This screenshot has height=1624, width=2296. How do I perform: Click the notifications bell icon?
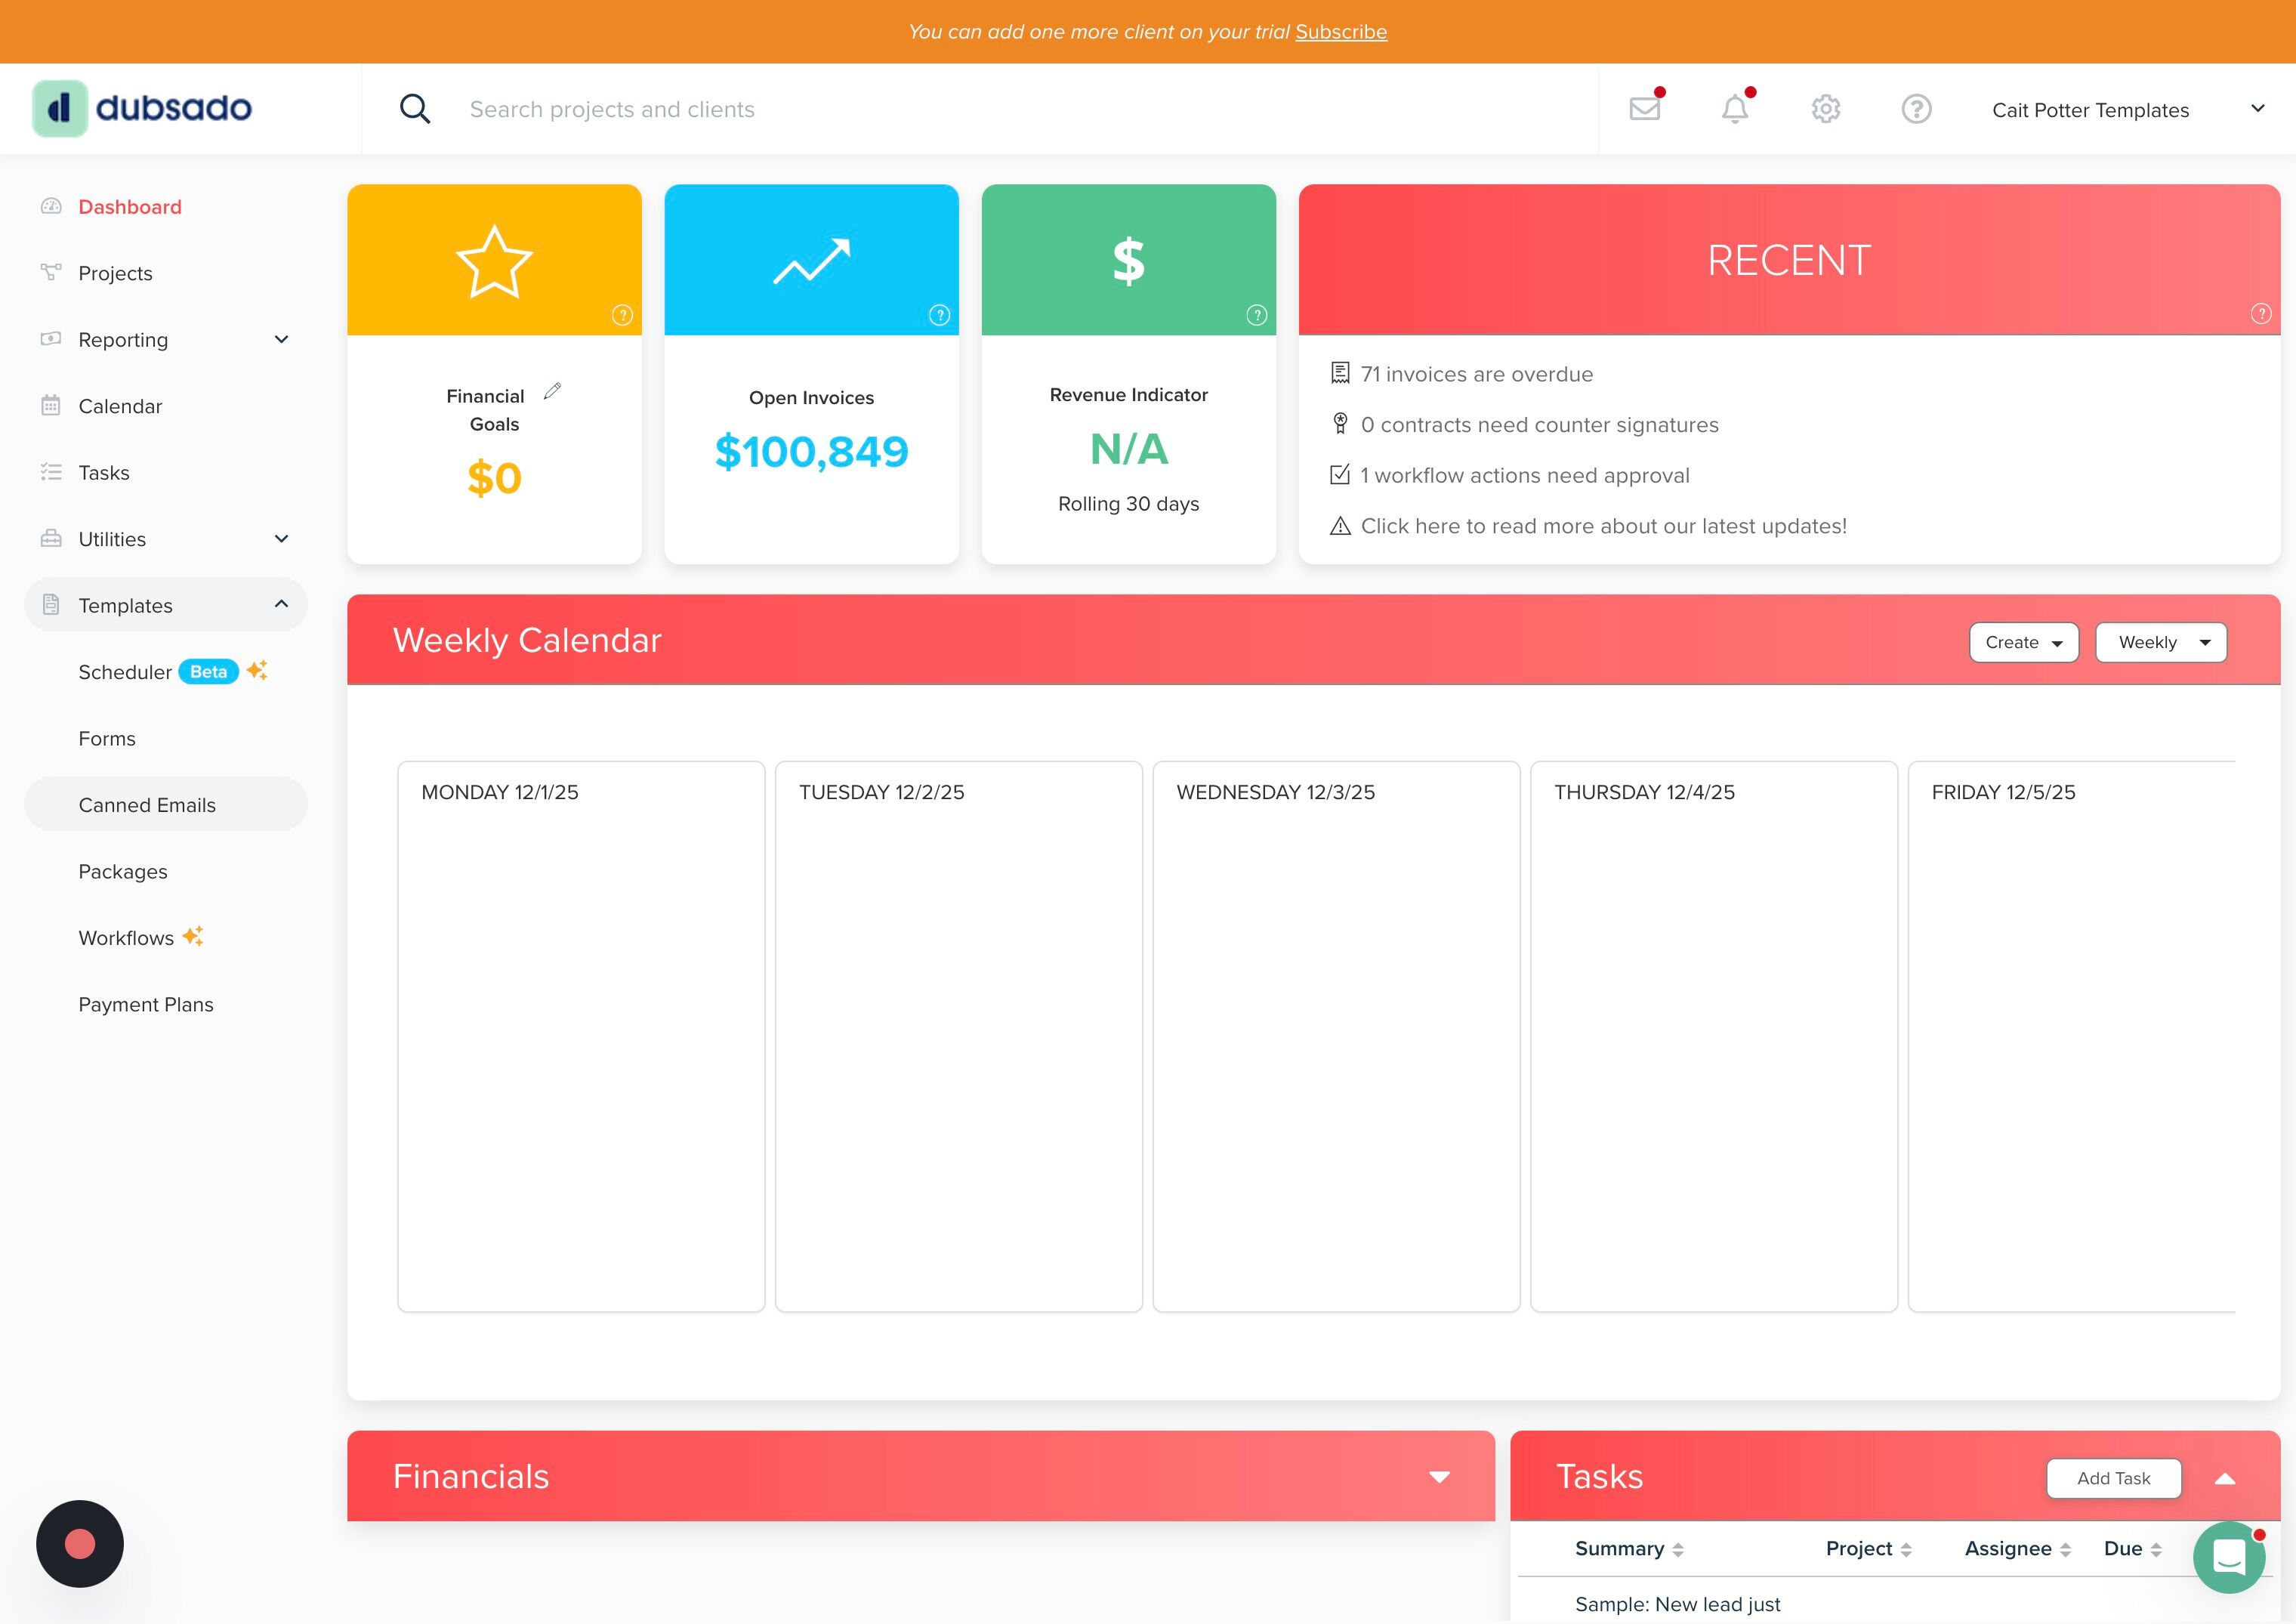click(1735, 108)
